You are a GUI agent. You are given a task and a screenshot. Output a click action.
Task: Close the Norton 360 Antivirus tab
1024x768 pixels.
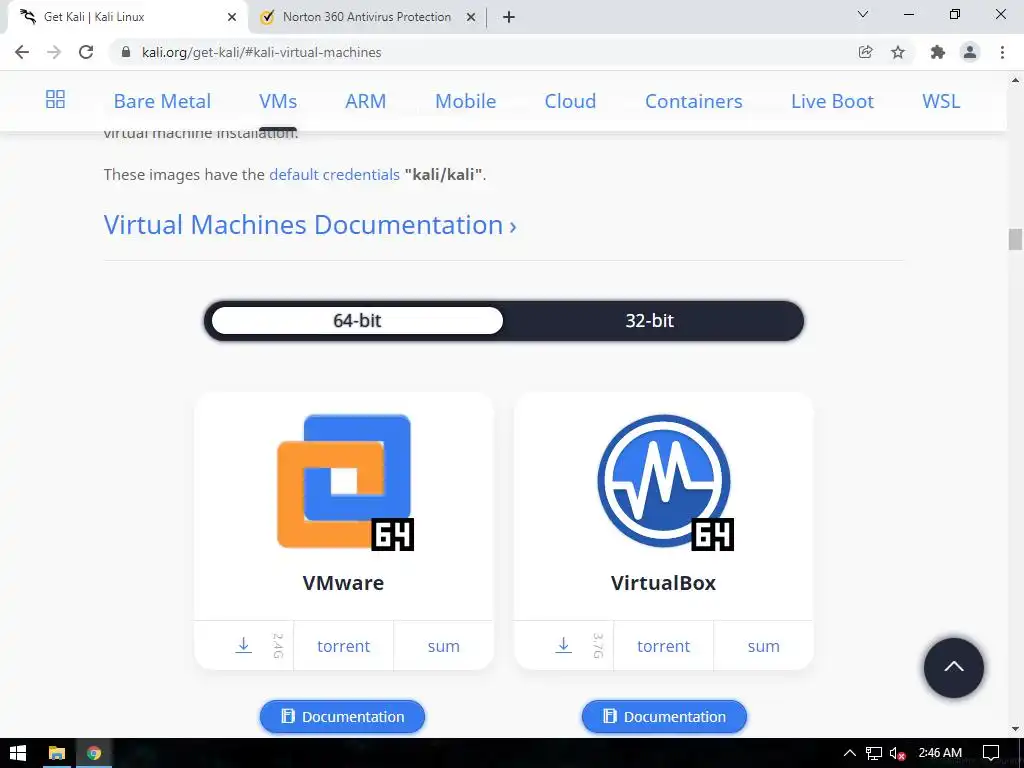point(471,17)
